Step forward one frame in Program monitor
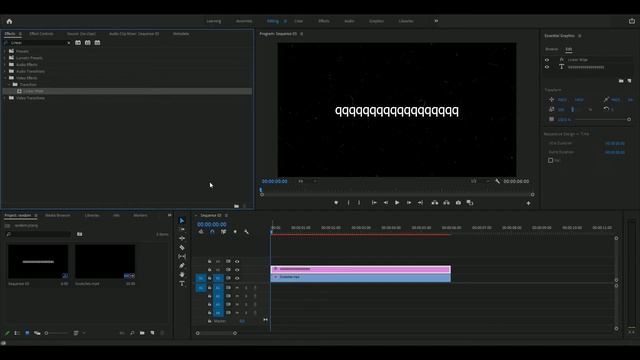 click(x=409, y=202)
